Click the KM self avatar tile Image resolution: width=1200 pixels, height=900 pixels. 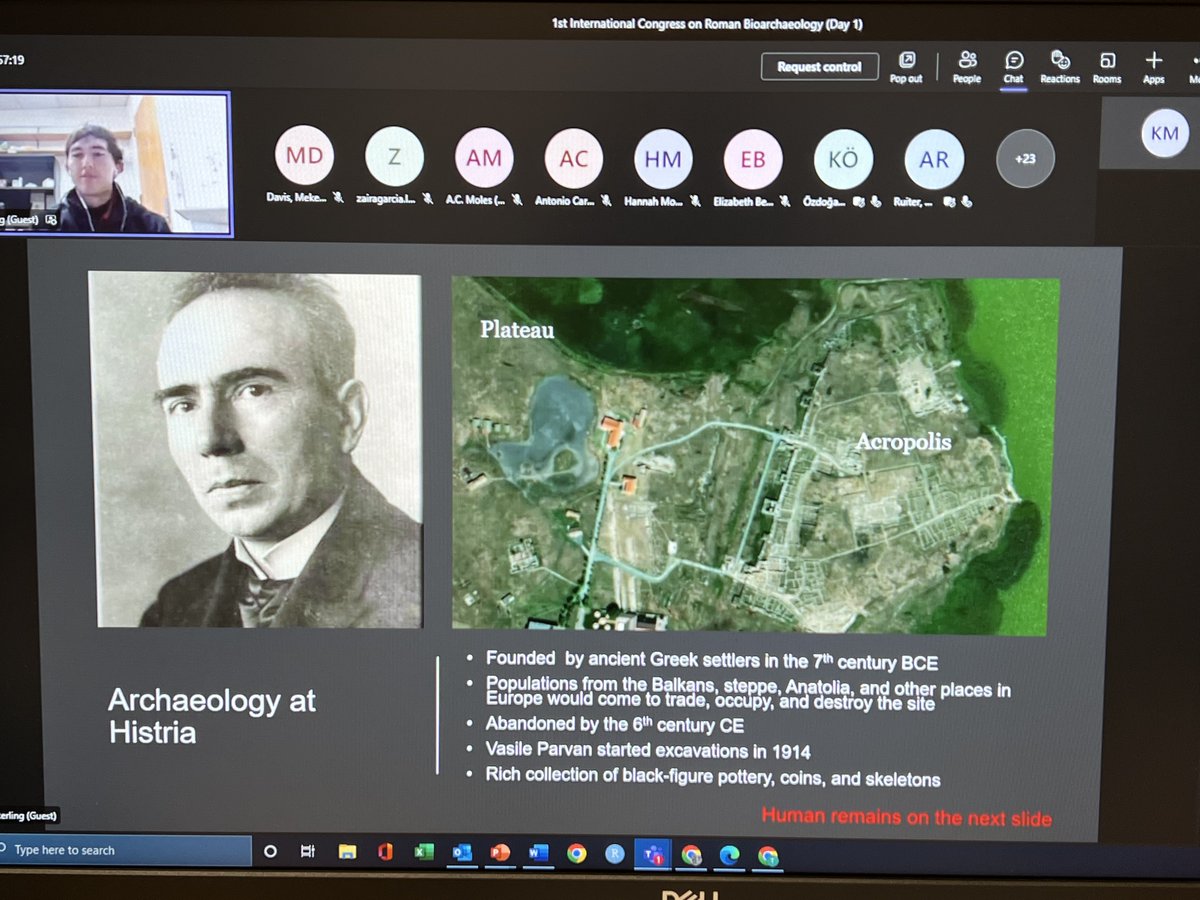click(1164, 134)
